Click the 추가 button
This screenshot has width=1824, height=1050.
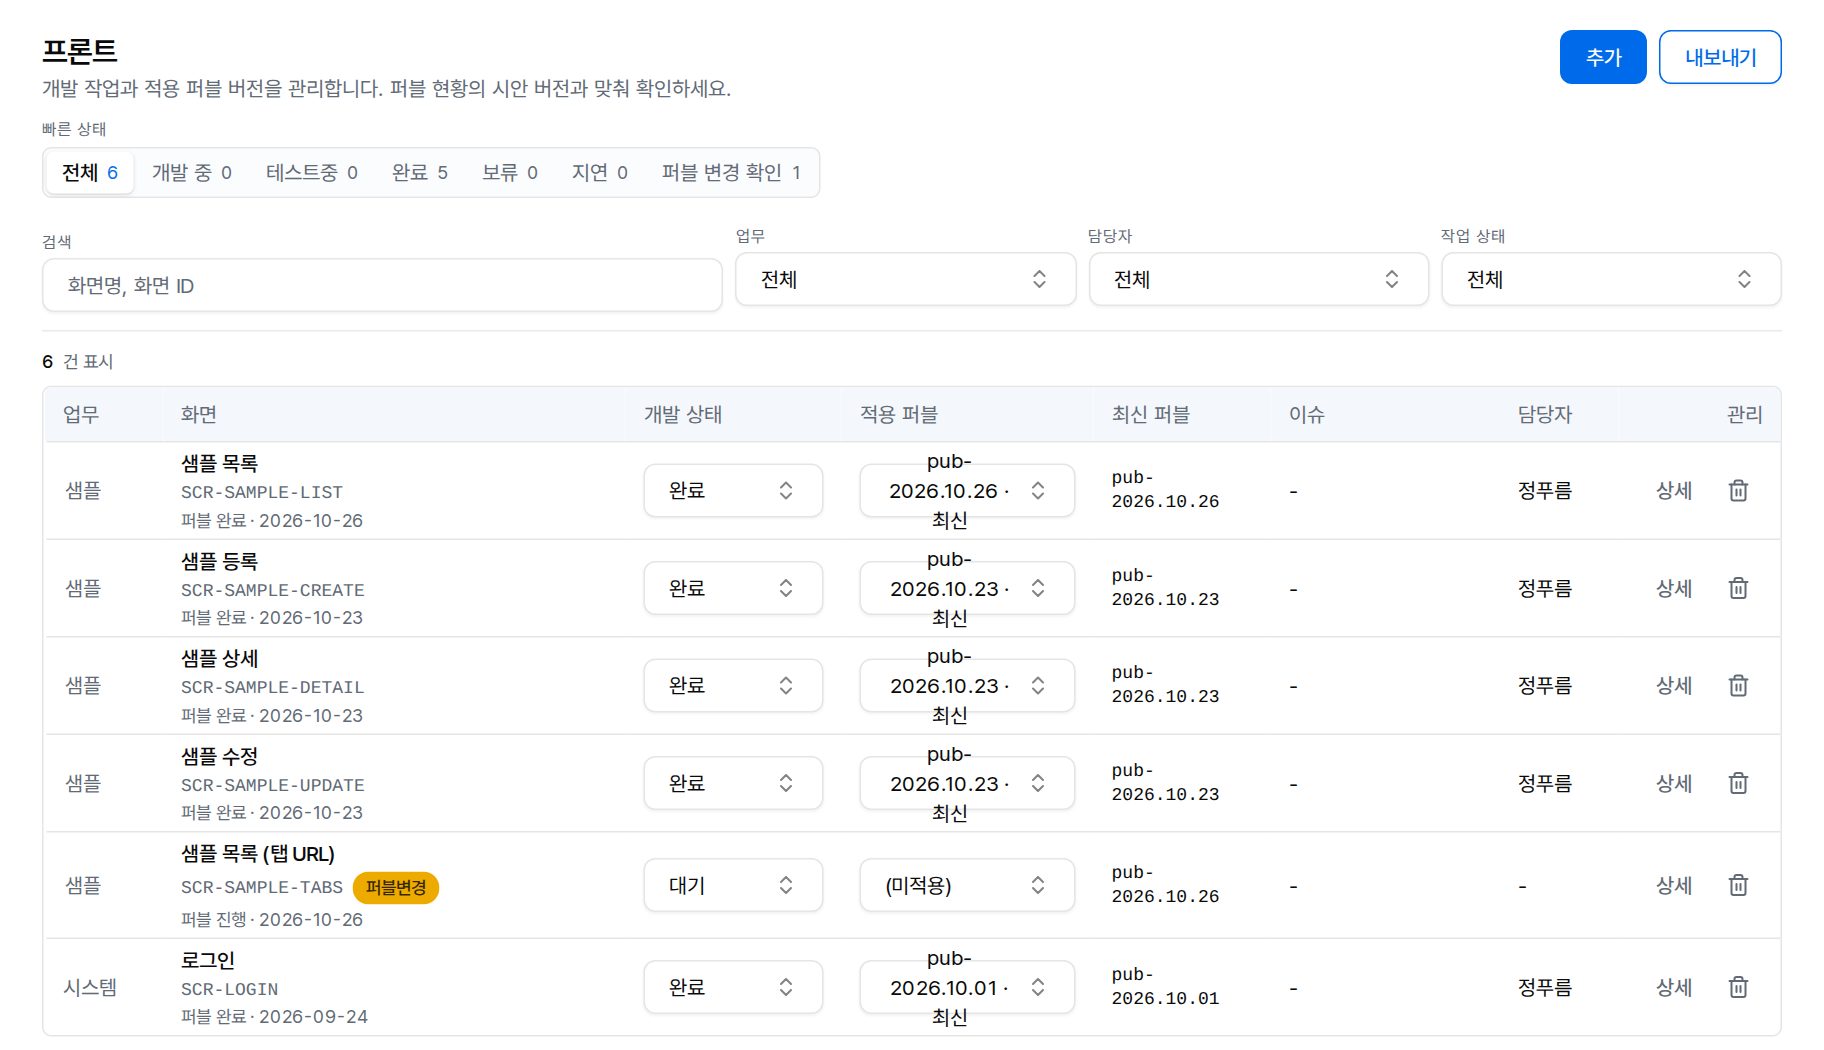[1603, 57]
